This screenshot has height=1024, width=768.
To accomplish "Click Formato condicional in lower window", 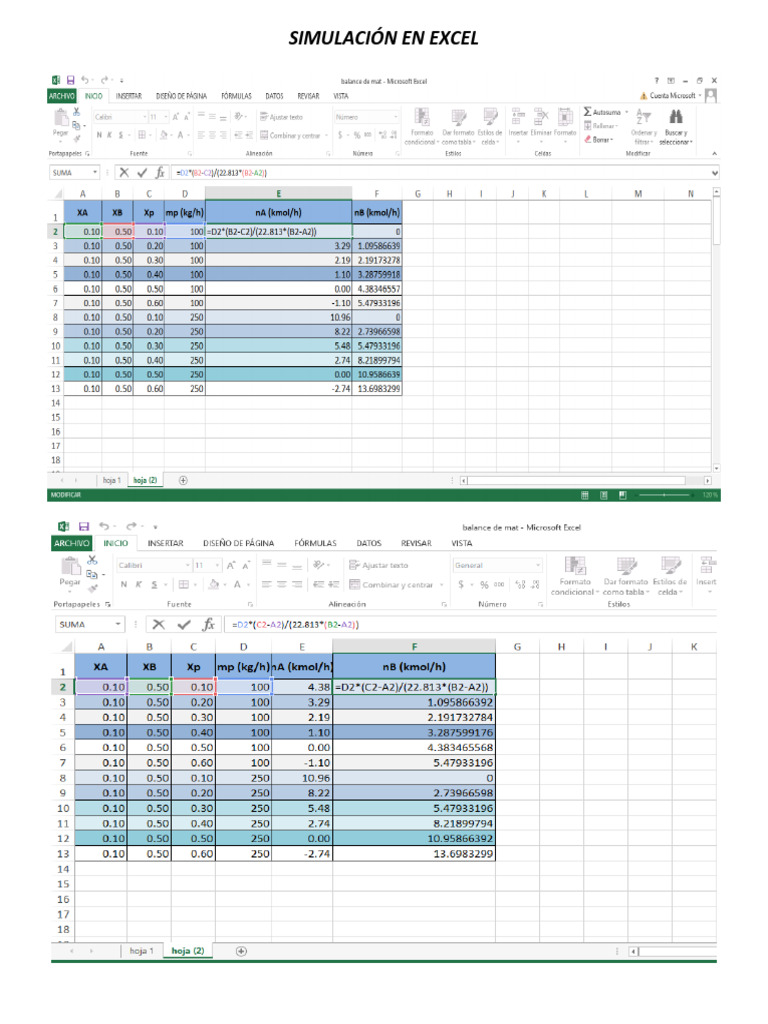I will [x=574, y=576].
